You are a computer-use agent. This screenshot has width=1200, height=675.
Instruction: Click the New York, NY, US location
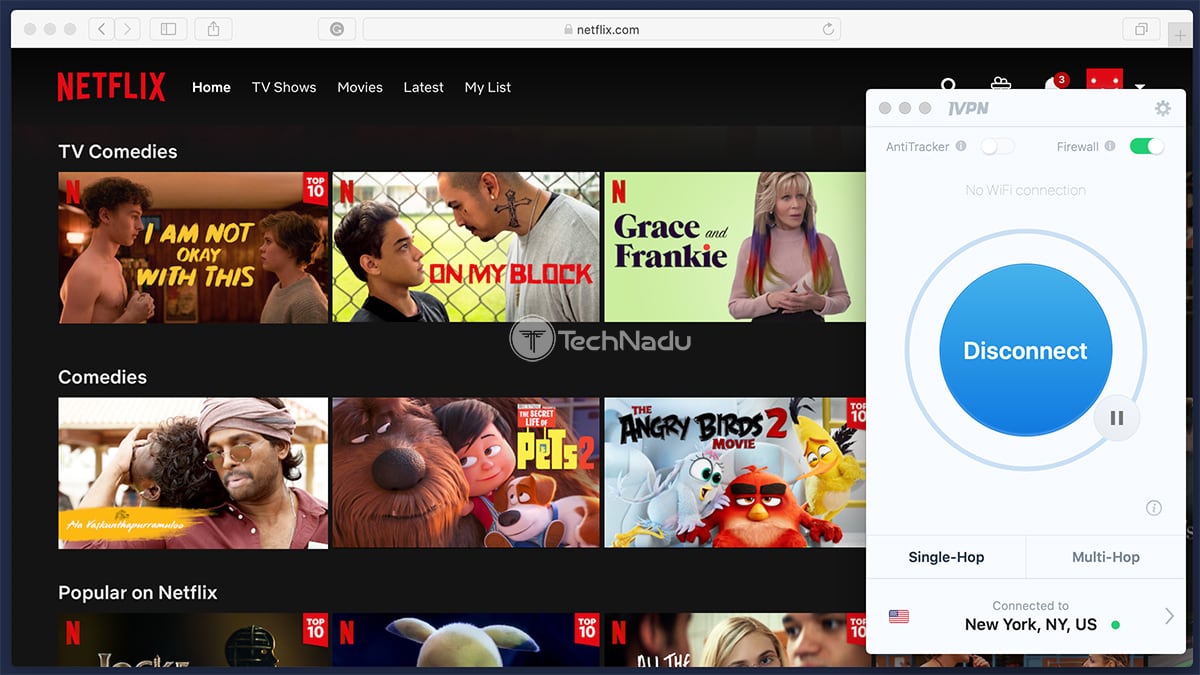point(1031,624)
